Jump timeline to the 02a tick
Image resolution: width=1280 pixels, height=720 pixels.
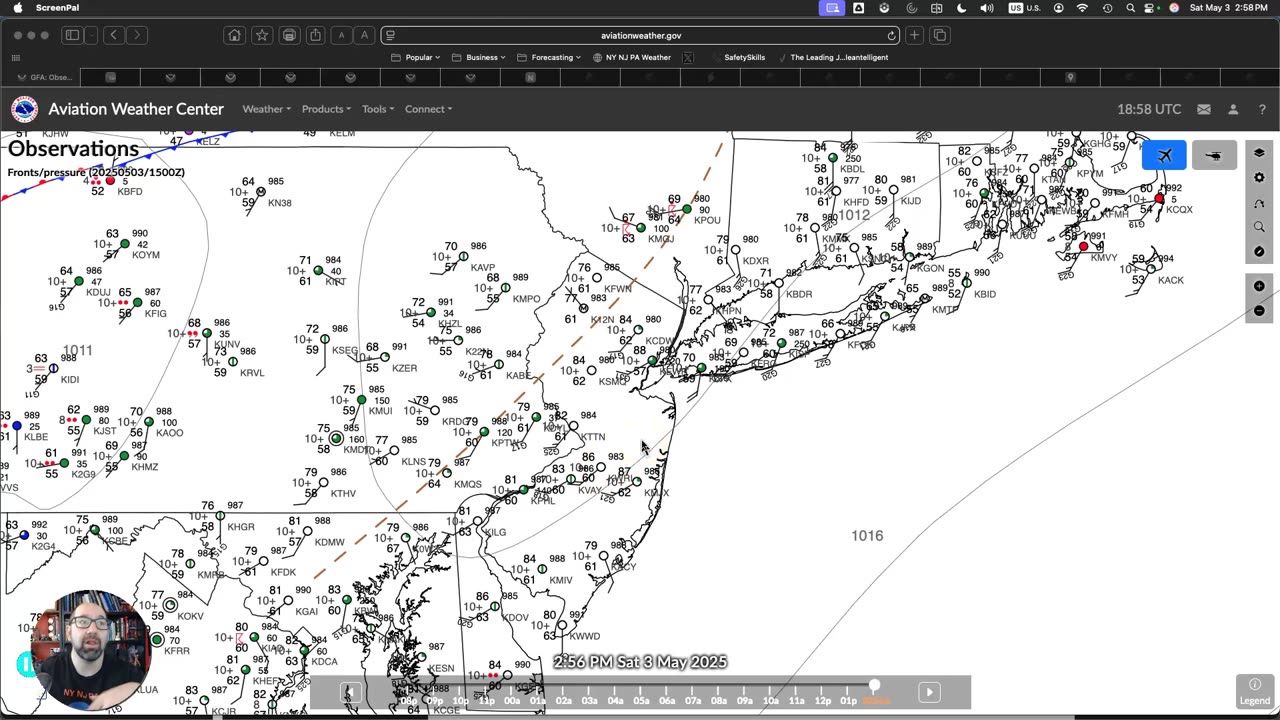pos(563,701)
